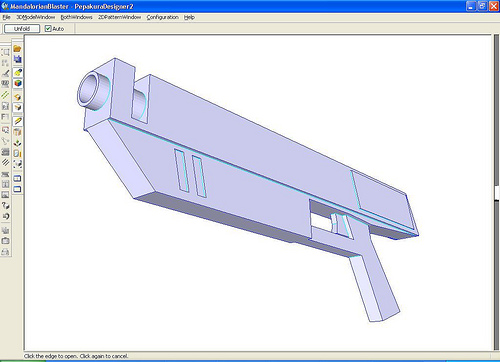Open the BothWindows menu

pos(76,17)
